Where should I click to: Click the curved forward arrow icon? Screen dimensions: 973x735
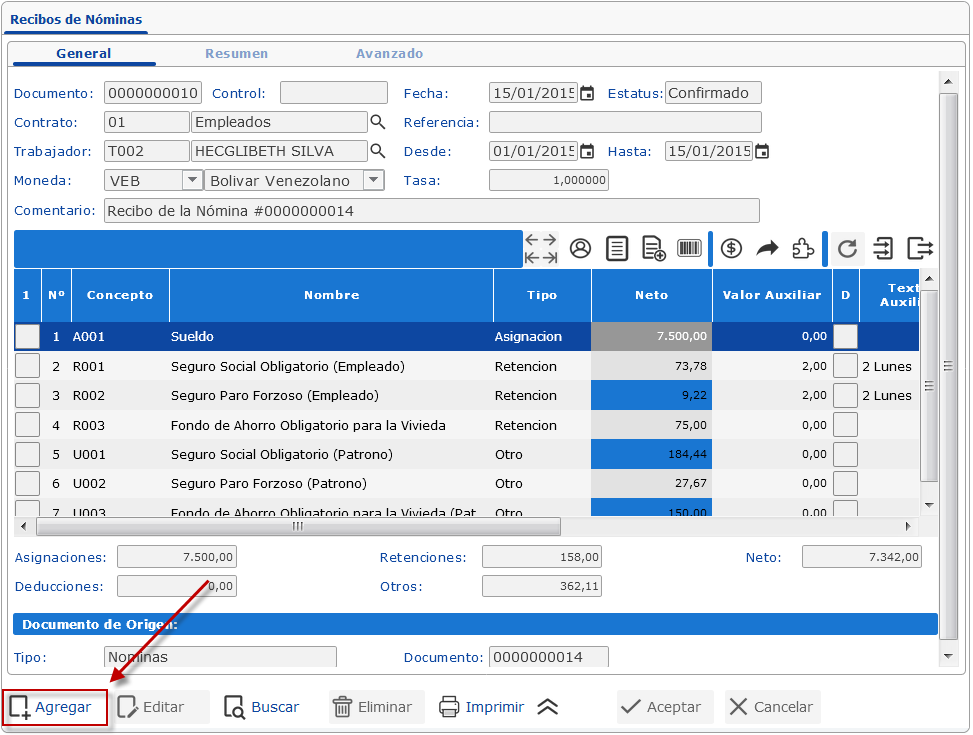tap(767, 249)
